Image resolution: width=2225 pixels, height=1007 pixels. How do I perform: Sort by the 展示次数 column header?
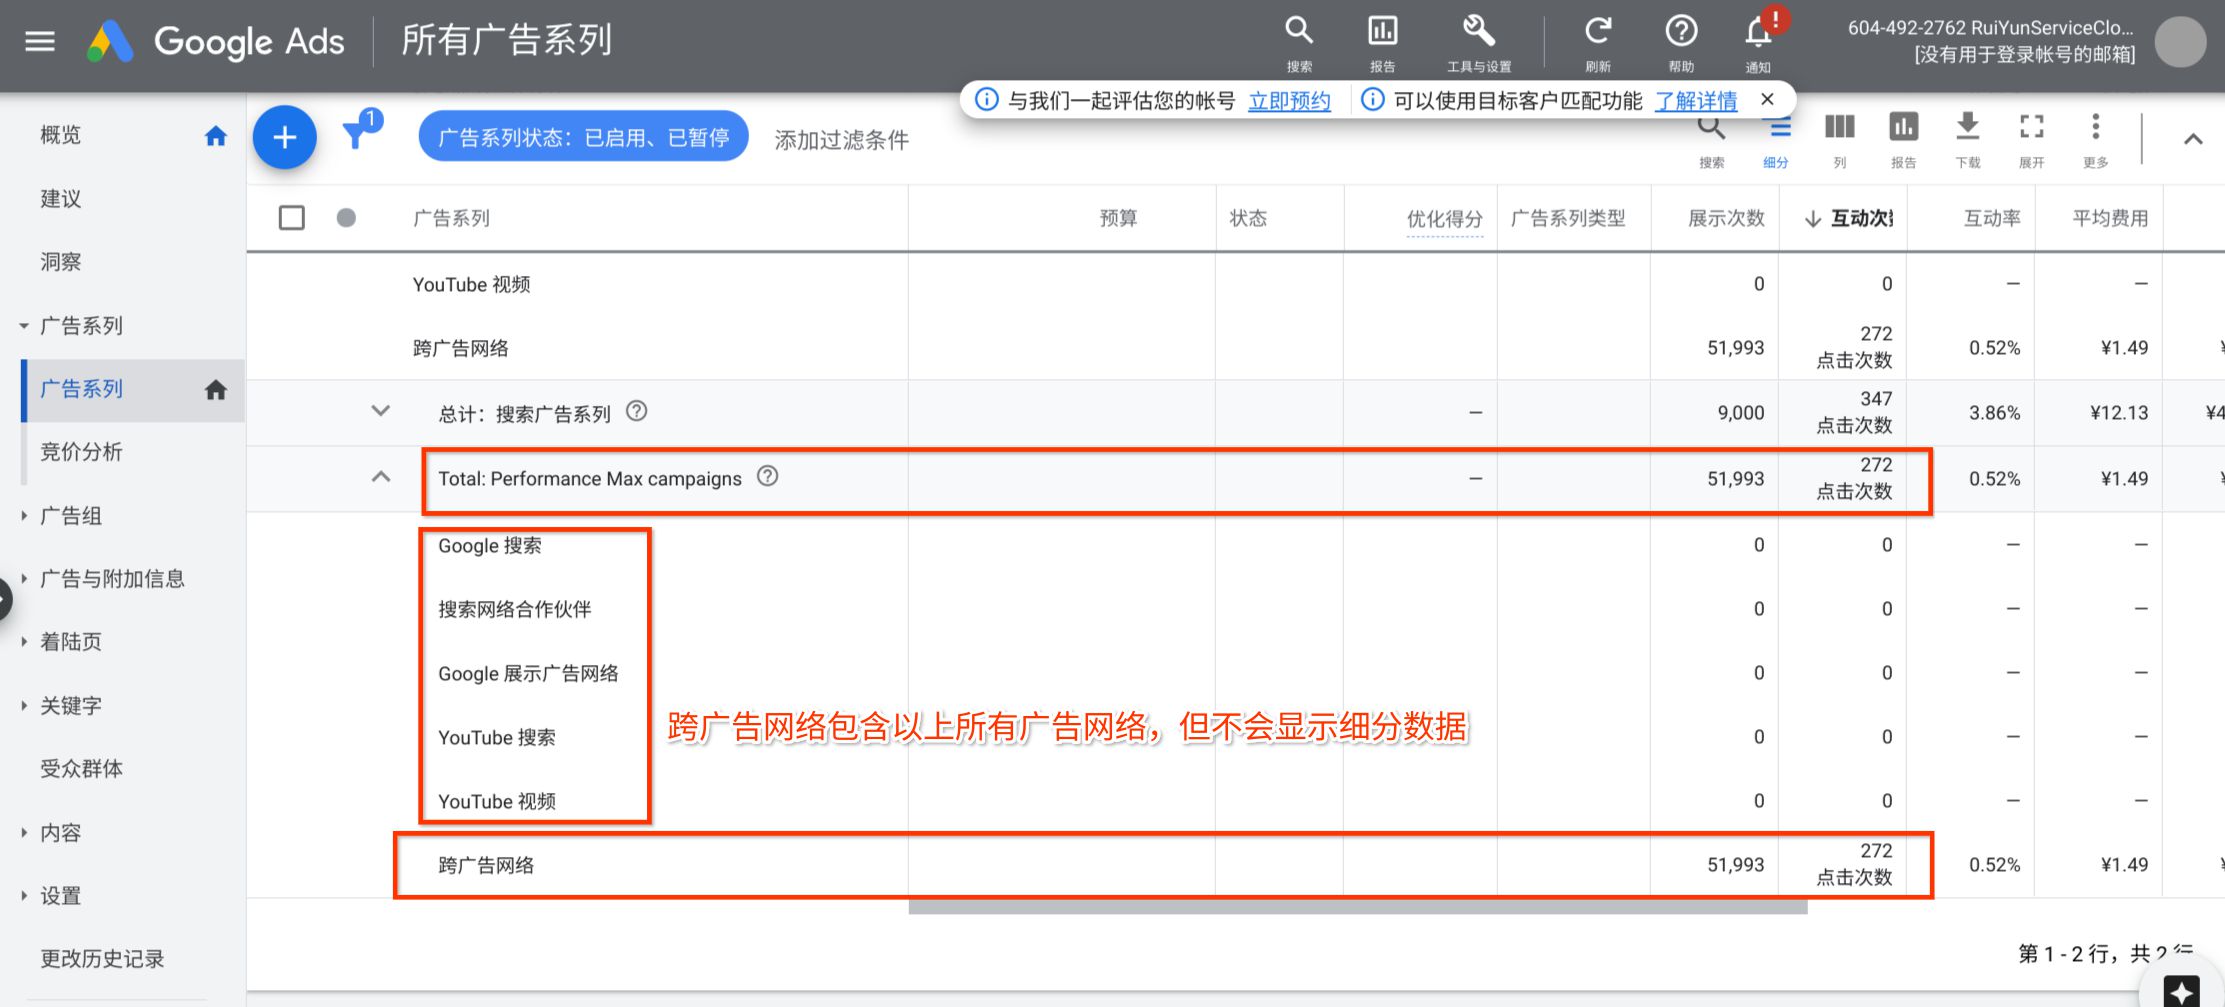click(1727, 218)
